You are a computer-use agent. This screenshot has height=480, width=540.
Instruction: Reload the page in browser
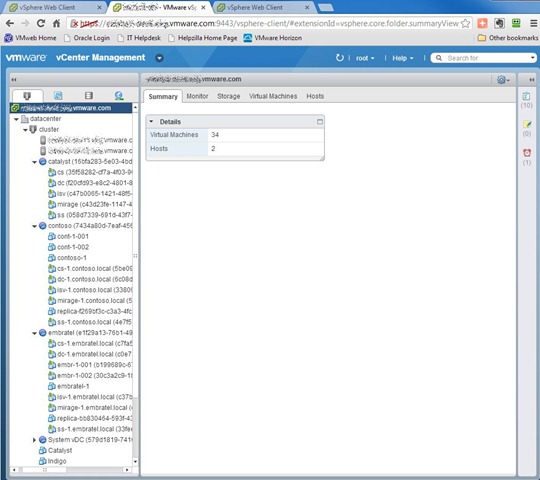click(41, 23)
